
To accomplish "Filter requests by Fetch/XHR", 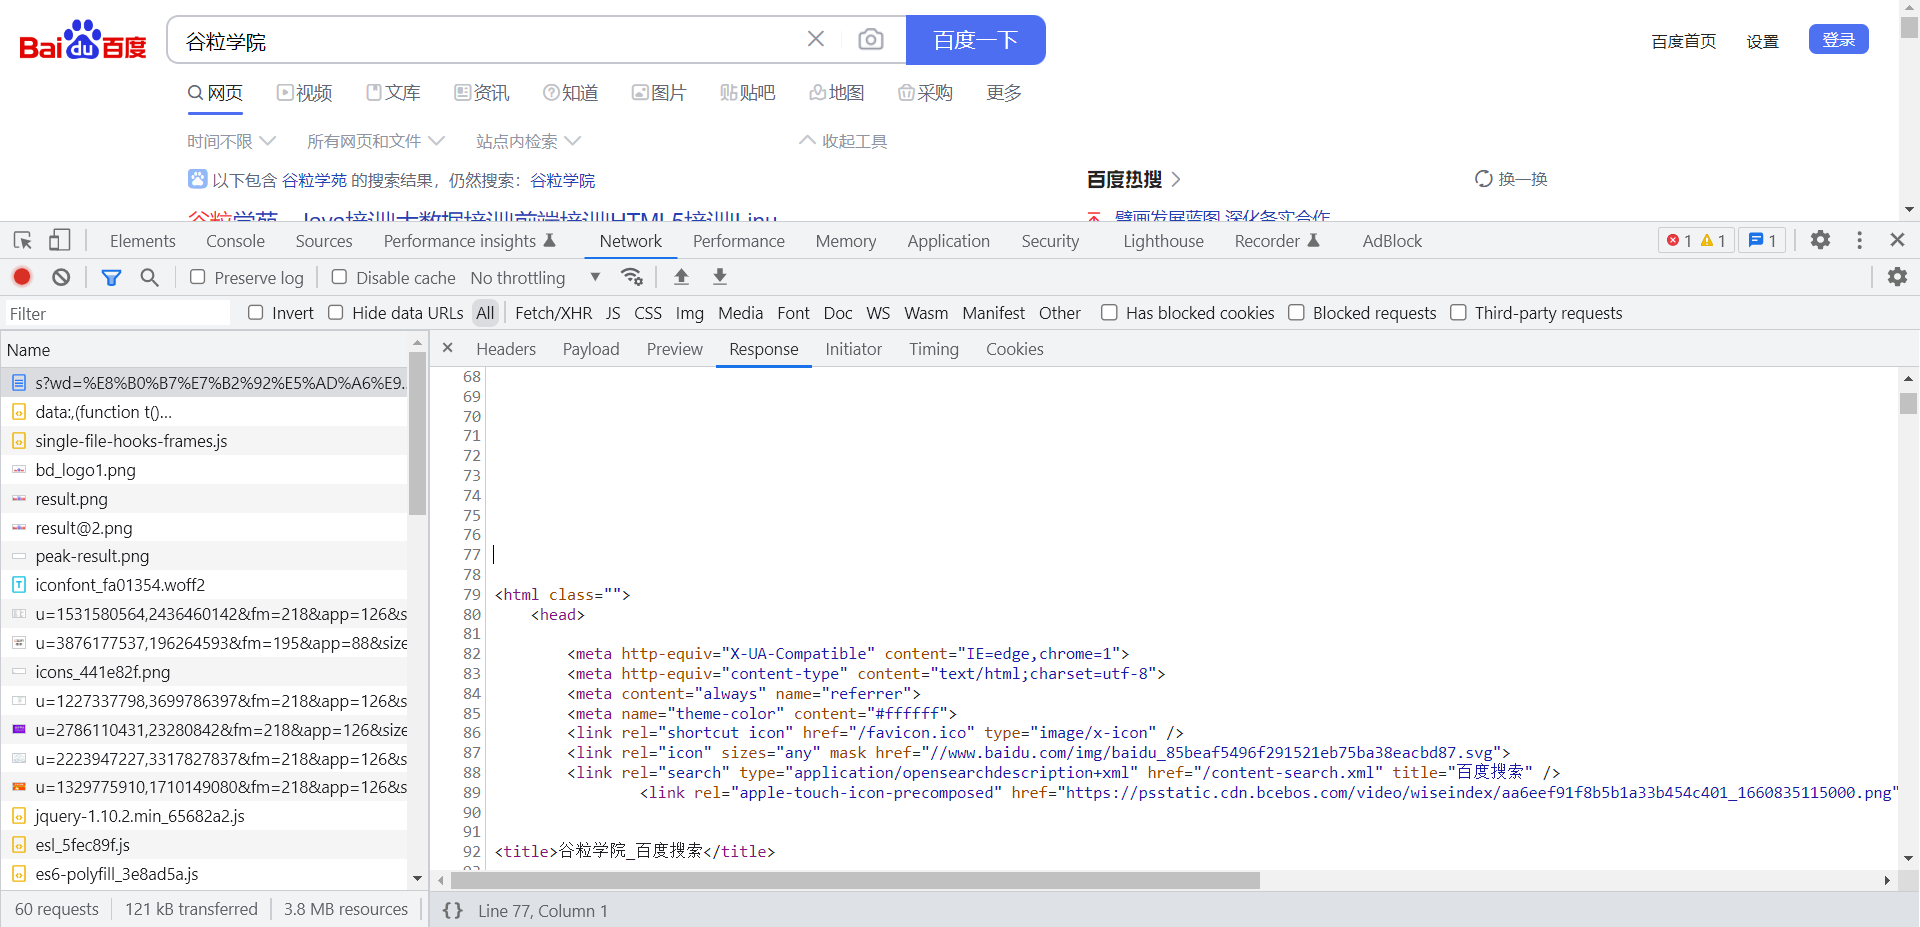I will click(x=553, y=313).
